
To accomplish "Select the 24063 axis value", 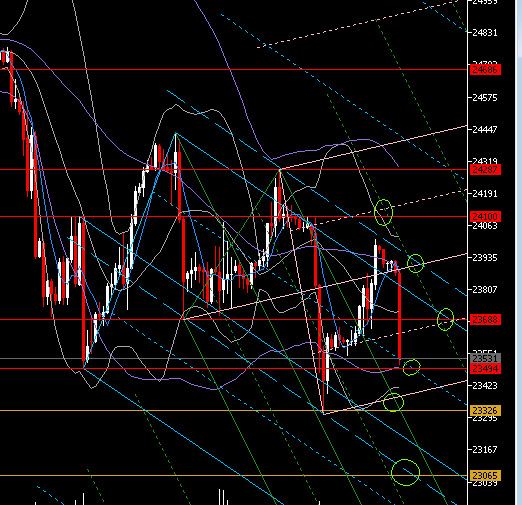I will (x=485, y=226).
